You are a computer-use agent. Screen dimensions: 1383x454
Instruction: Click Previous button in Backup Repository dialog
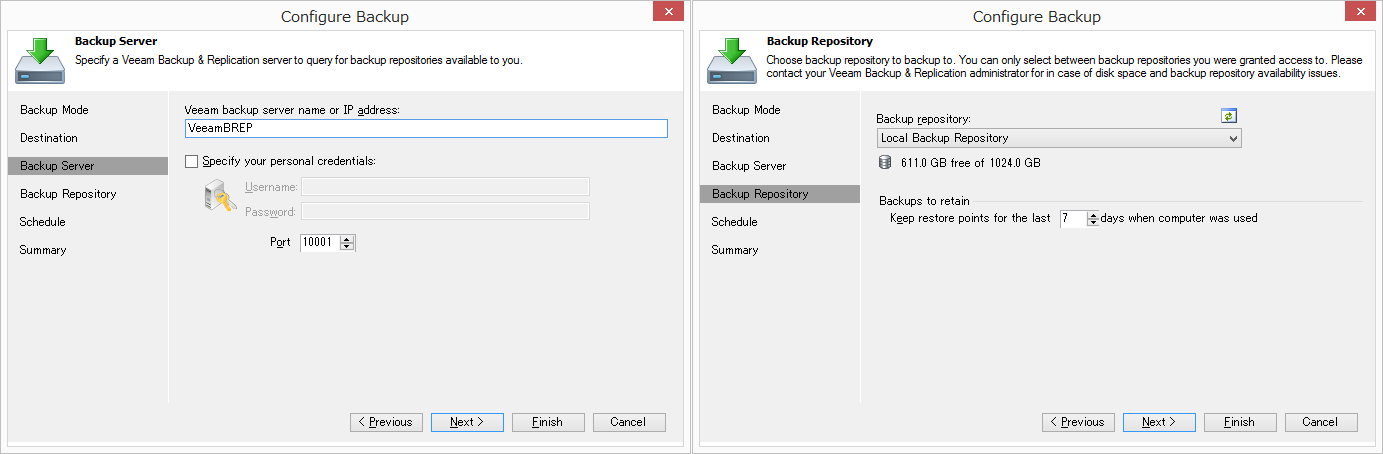point(1078,422)
